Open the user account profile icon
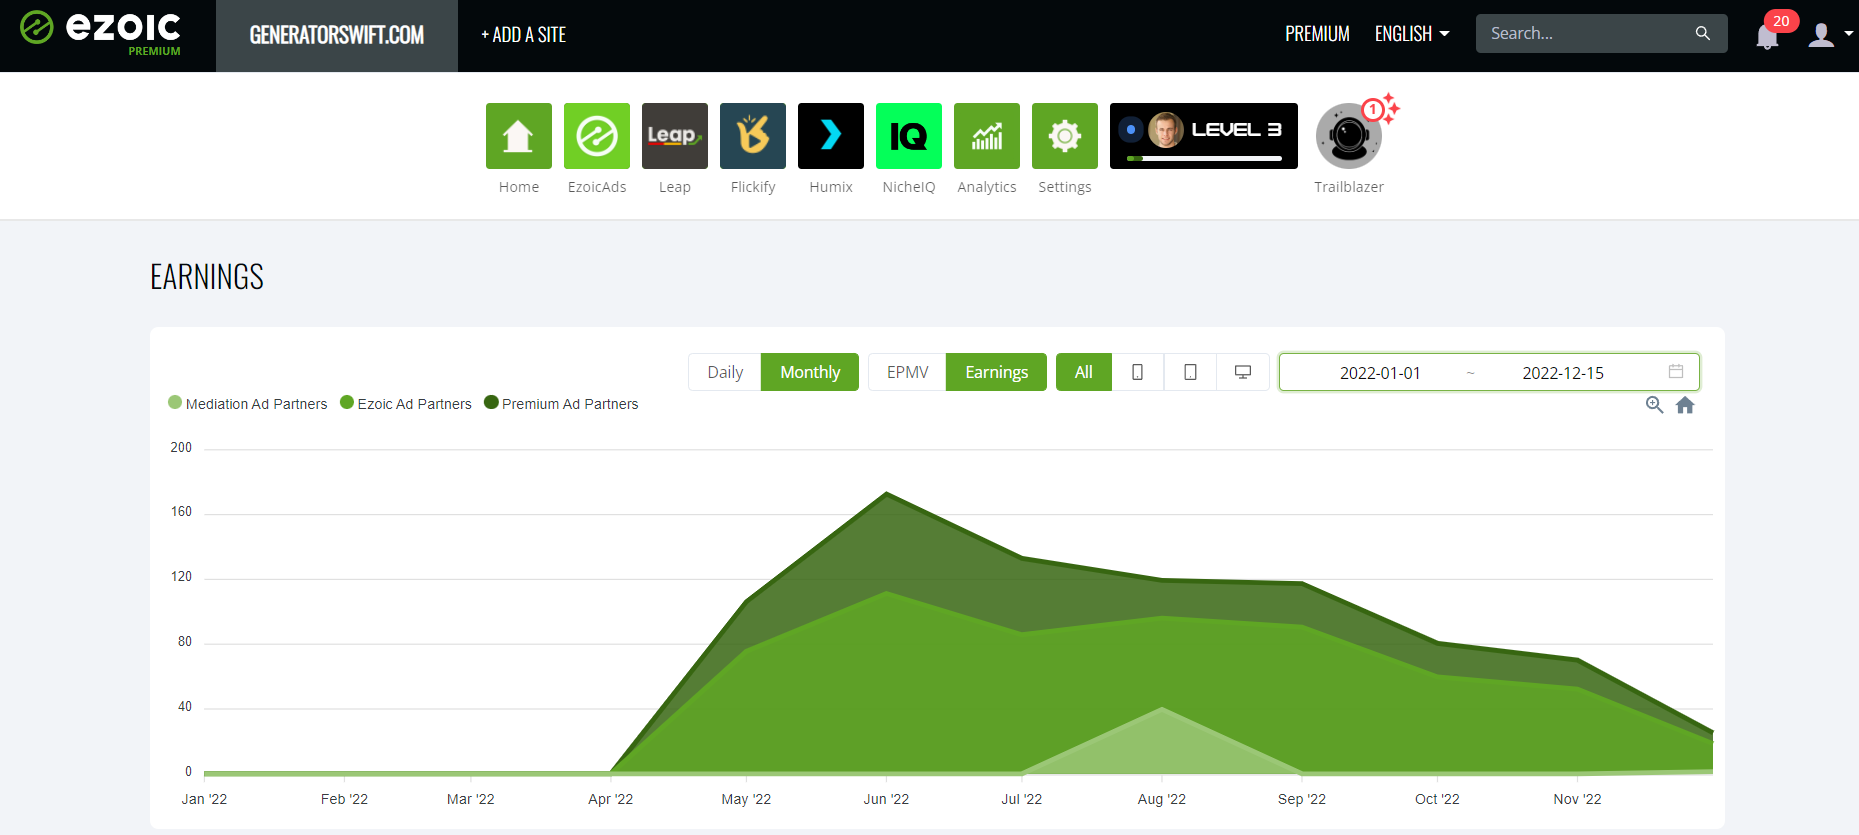 tap(1822, 35)
